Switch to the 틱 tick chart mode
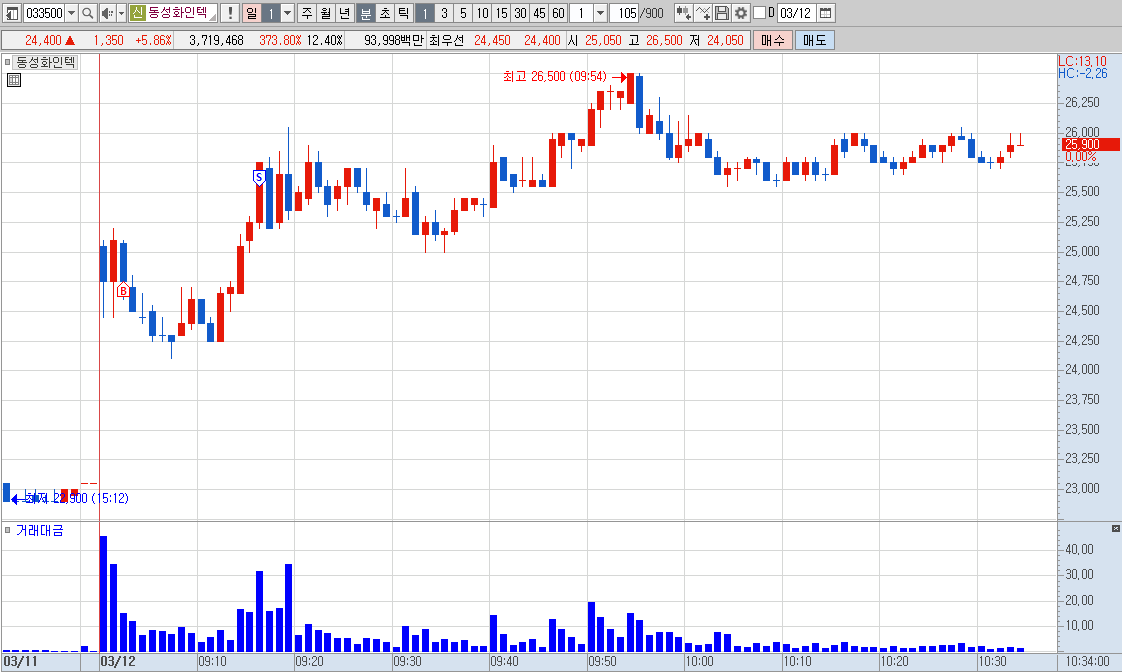Image resolution: width=1122 pixels, height=672 pixels. tap(404, 13)
